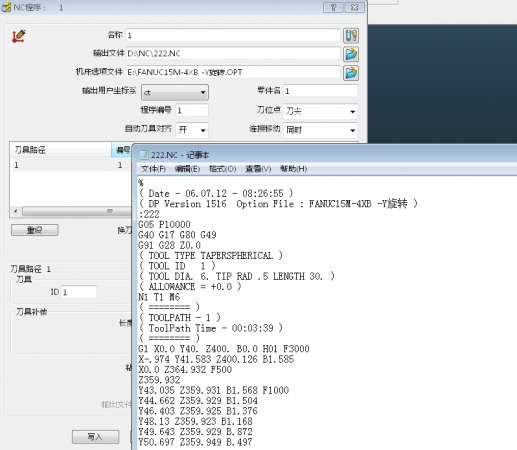Click the tool ID input field
Viewport: 517px width, 450px height.
pos(79,292)
